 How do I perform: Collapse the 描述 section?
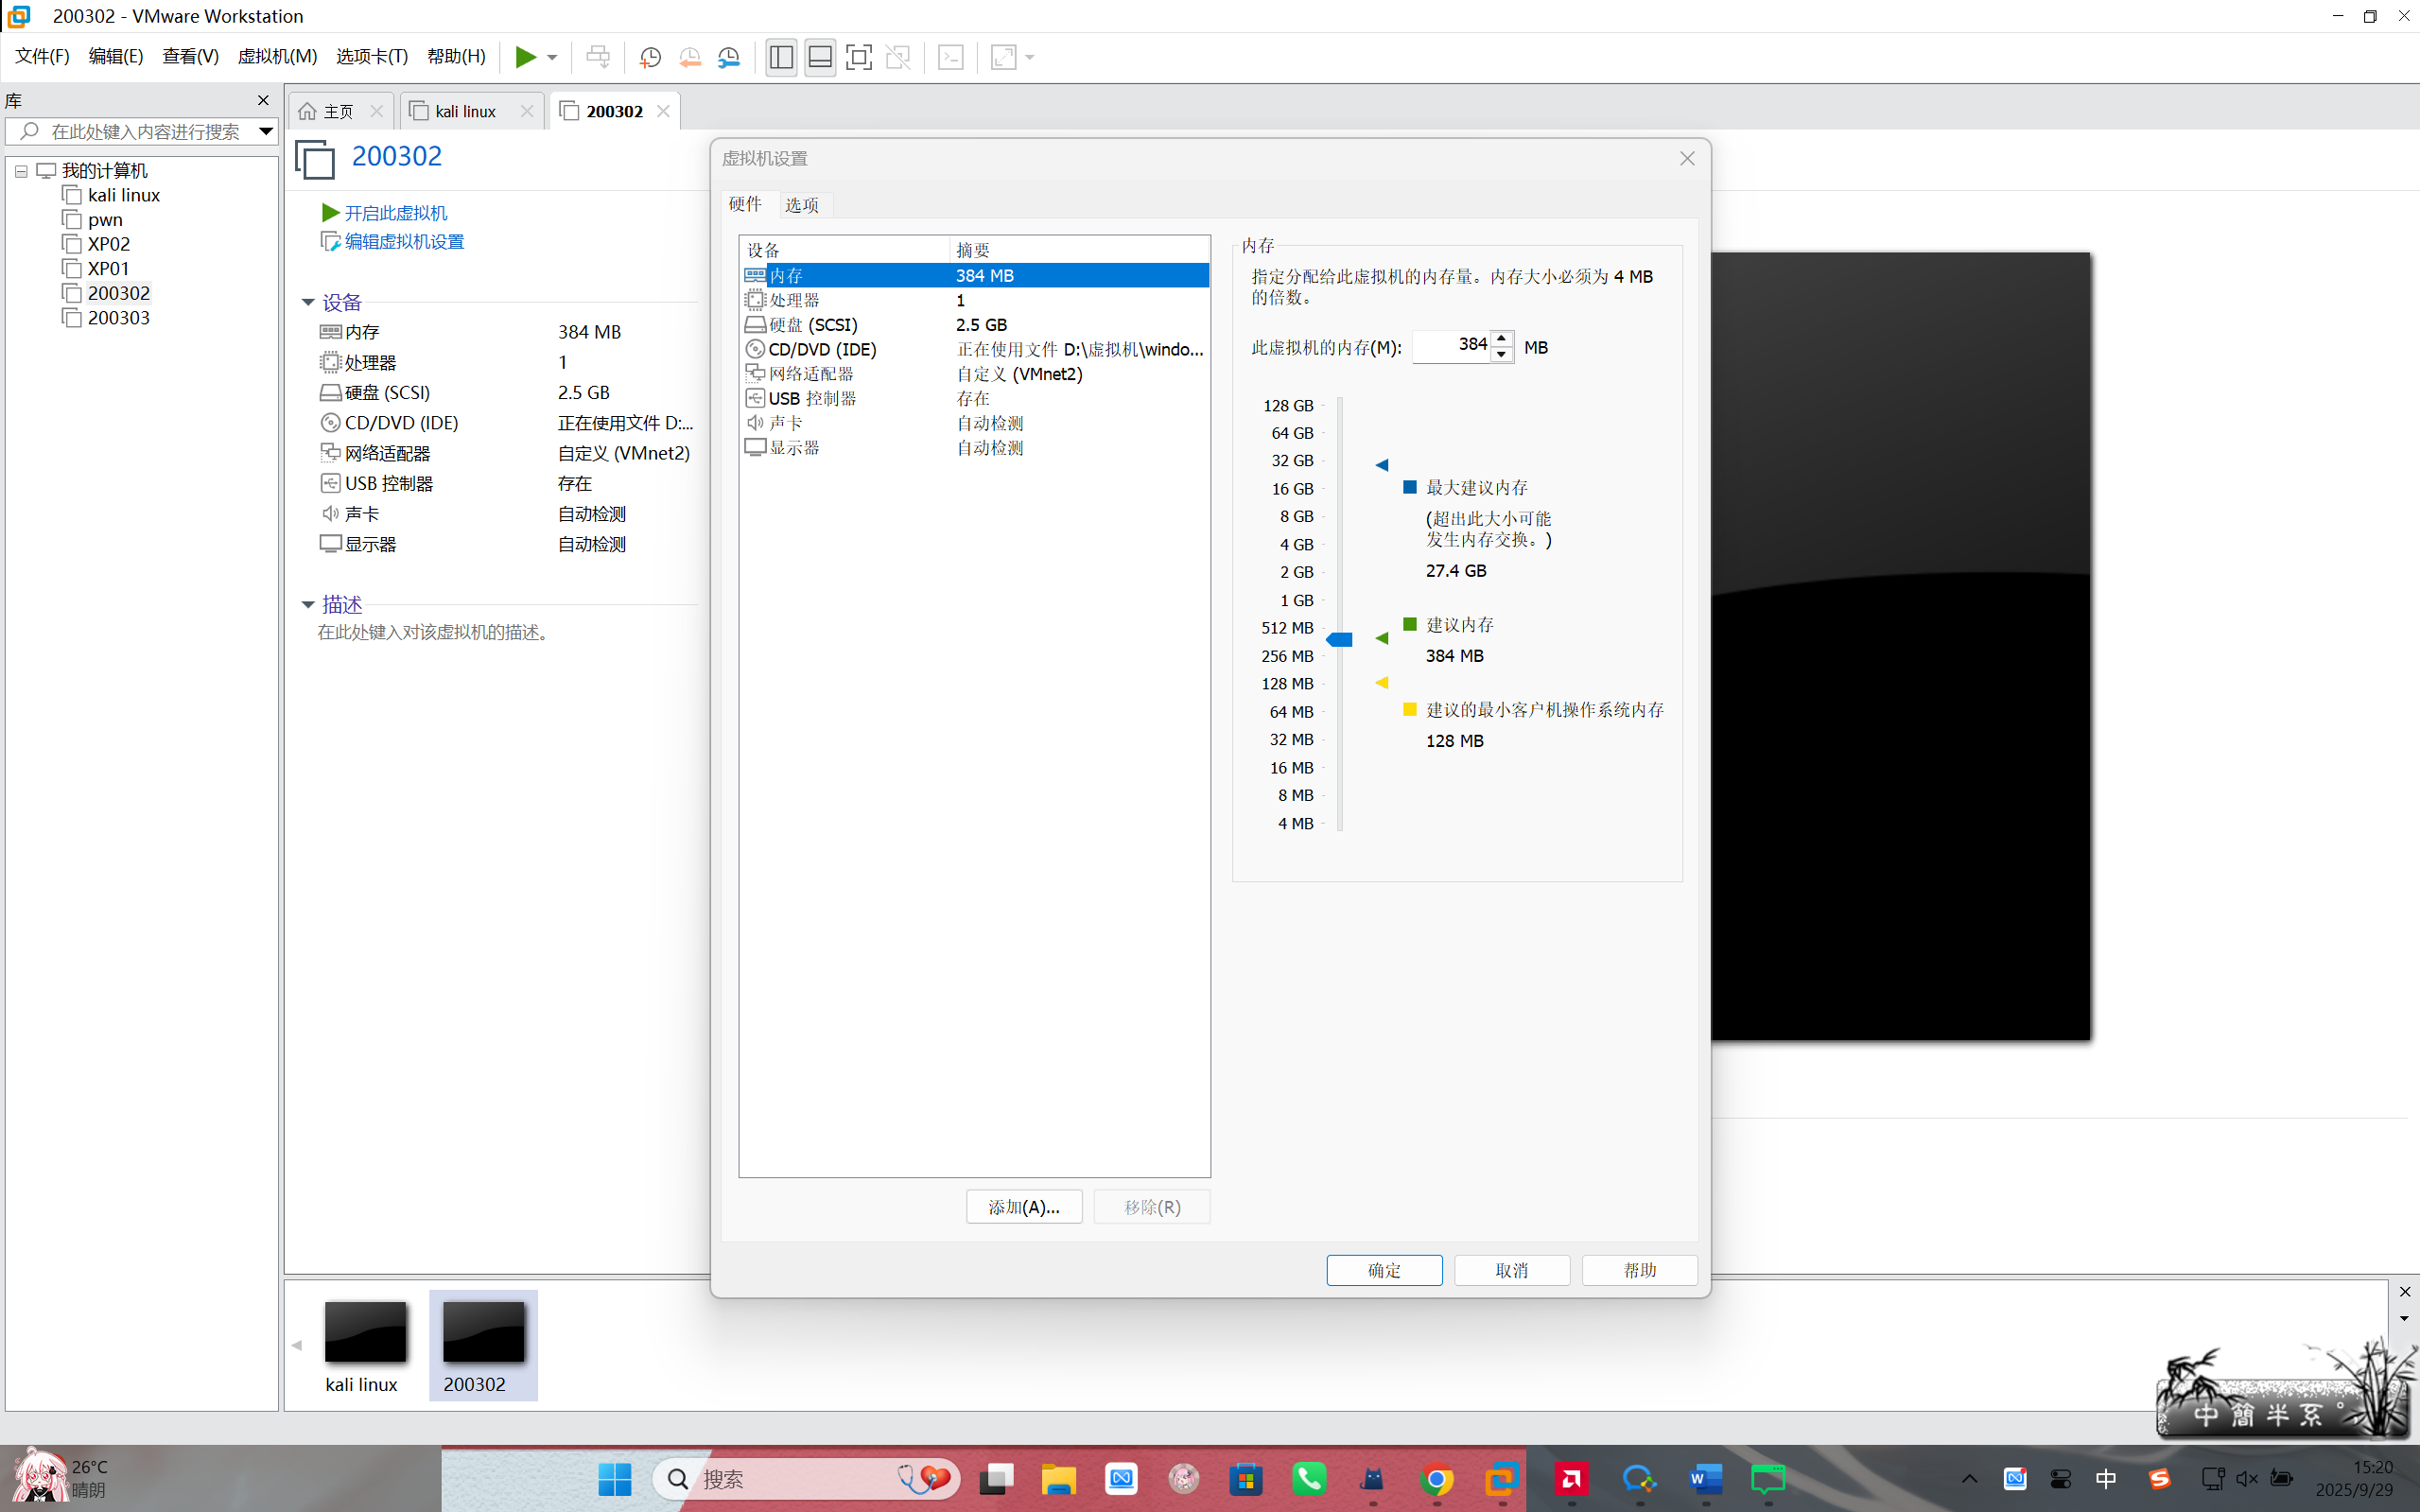tap(308, 604)
